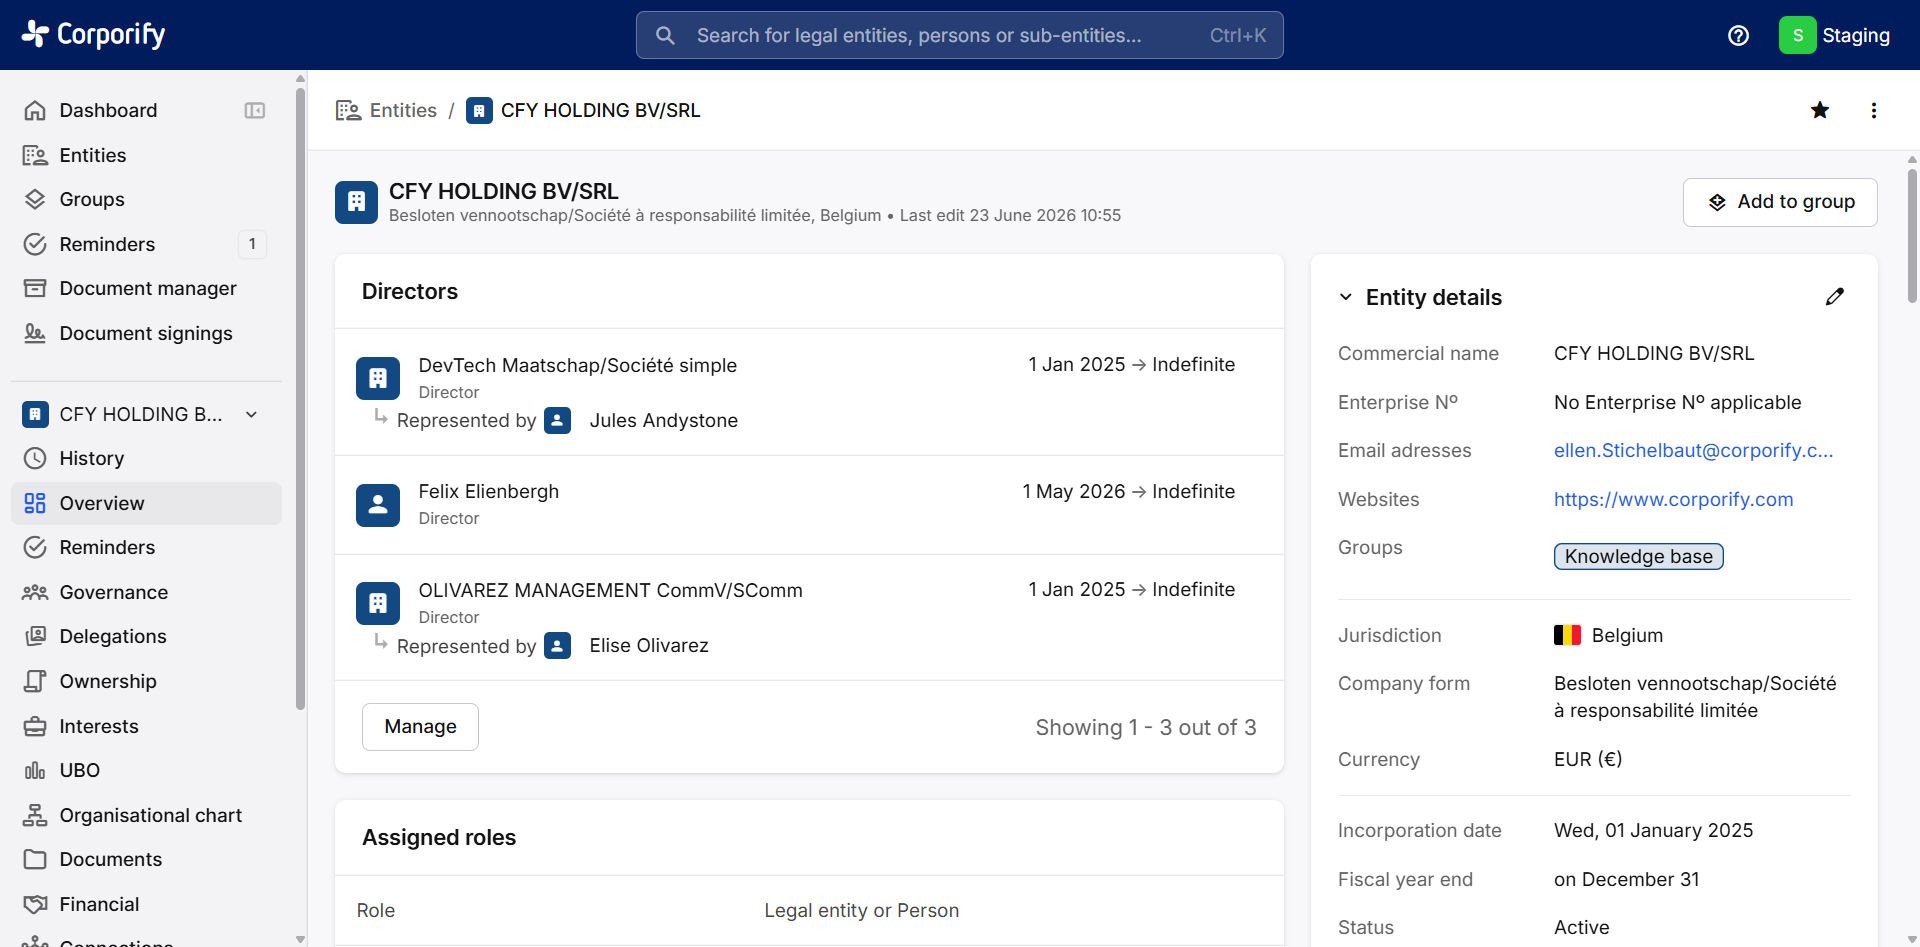1920x947 pixels.
Task: Collapse the sidebar panel icon next to Dashboard
Action: [x=255, y=110]
